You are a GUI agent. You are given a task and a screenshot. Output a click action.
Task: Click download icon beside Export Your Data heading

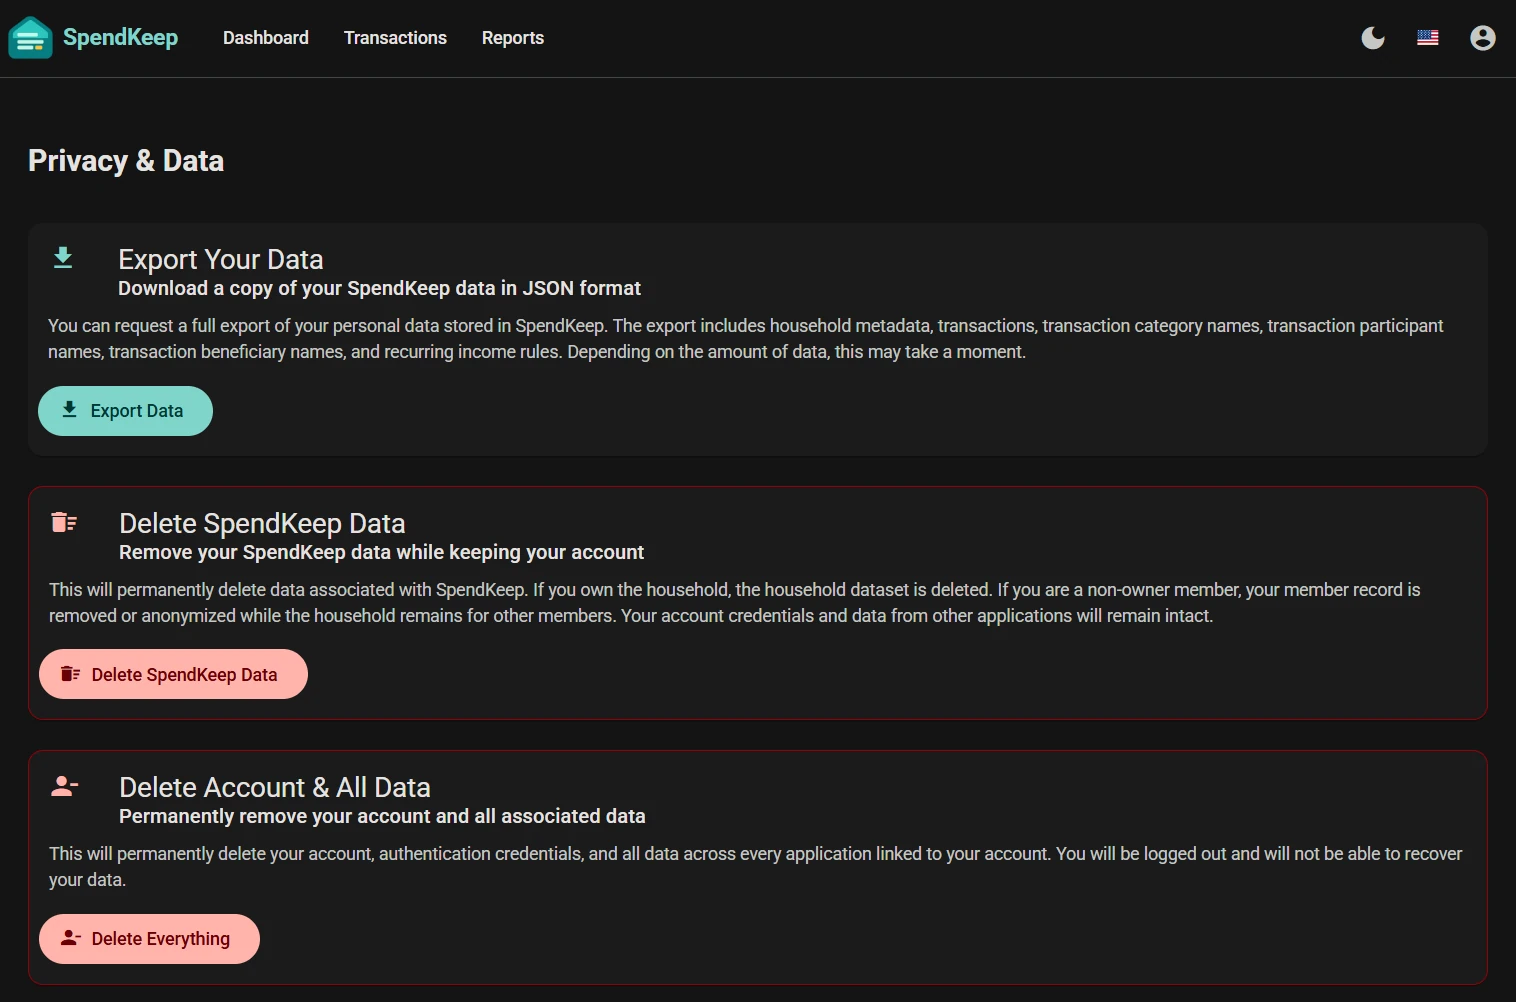[x=63, y=258]
